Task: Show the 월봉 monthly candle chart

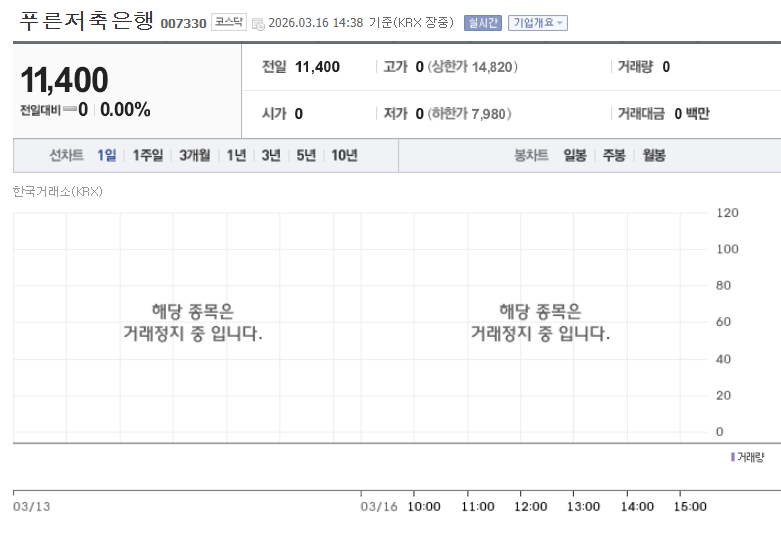Action: click(654, 155)
